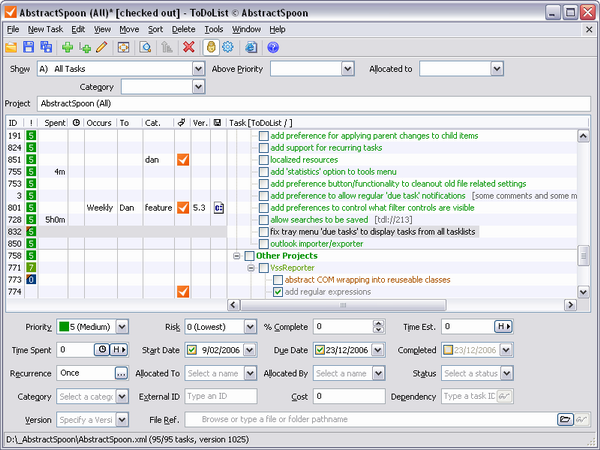Image resolution: width=600 pixels, height=450 pixels.
Task: Open the New Task menu
Action: click(45, 29)
